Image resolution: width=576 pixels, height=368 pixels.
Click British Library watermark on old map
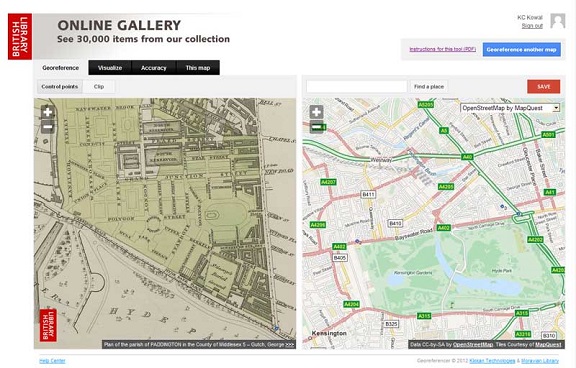point(48,325)
